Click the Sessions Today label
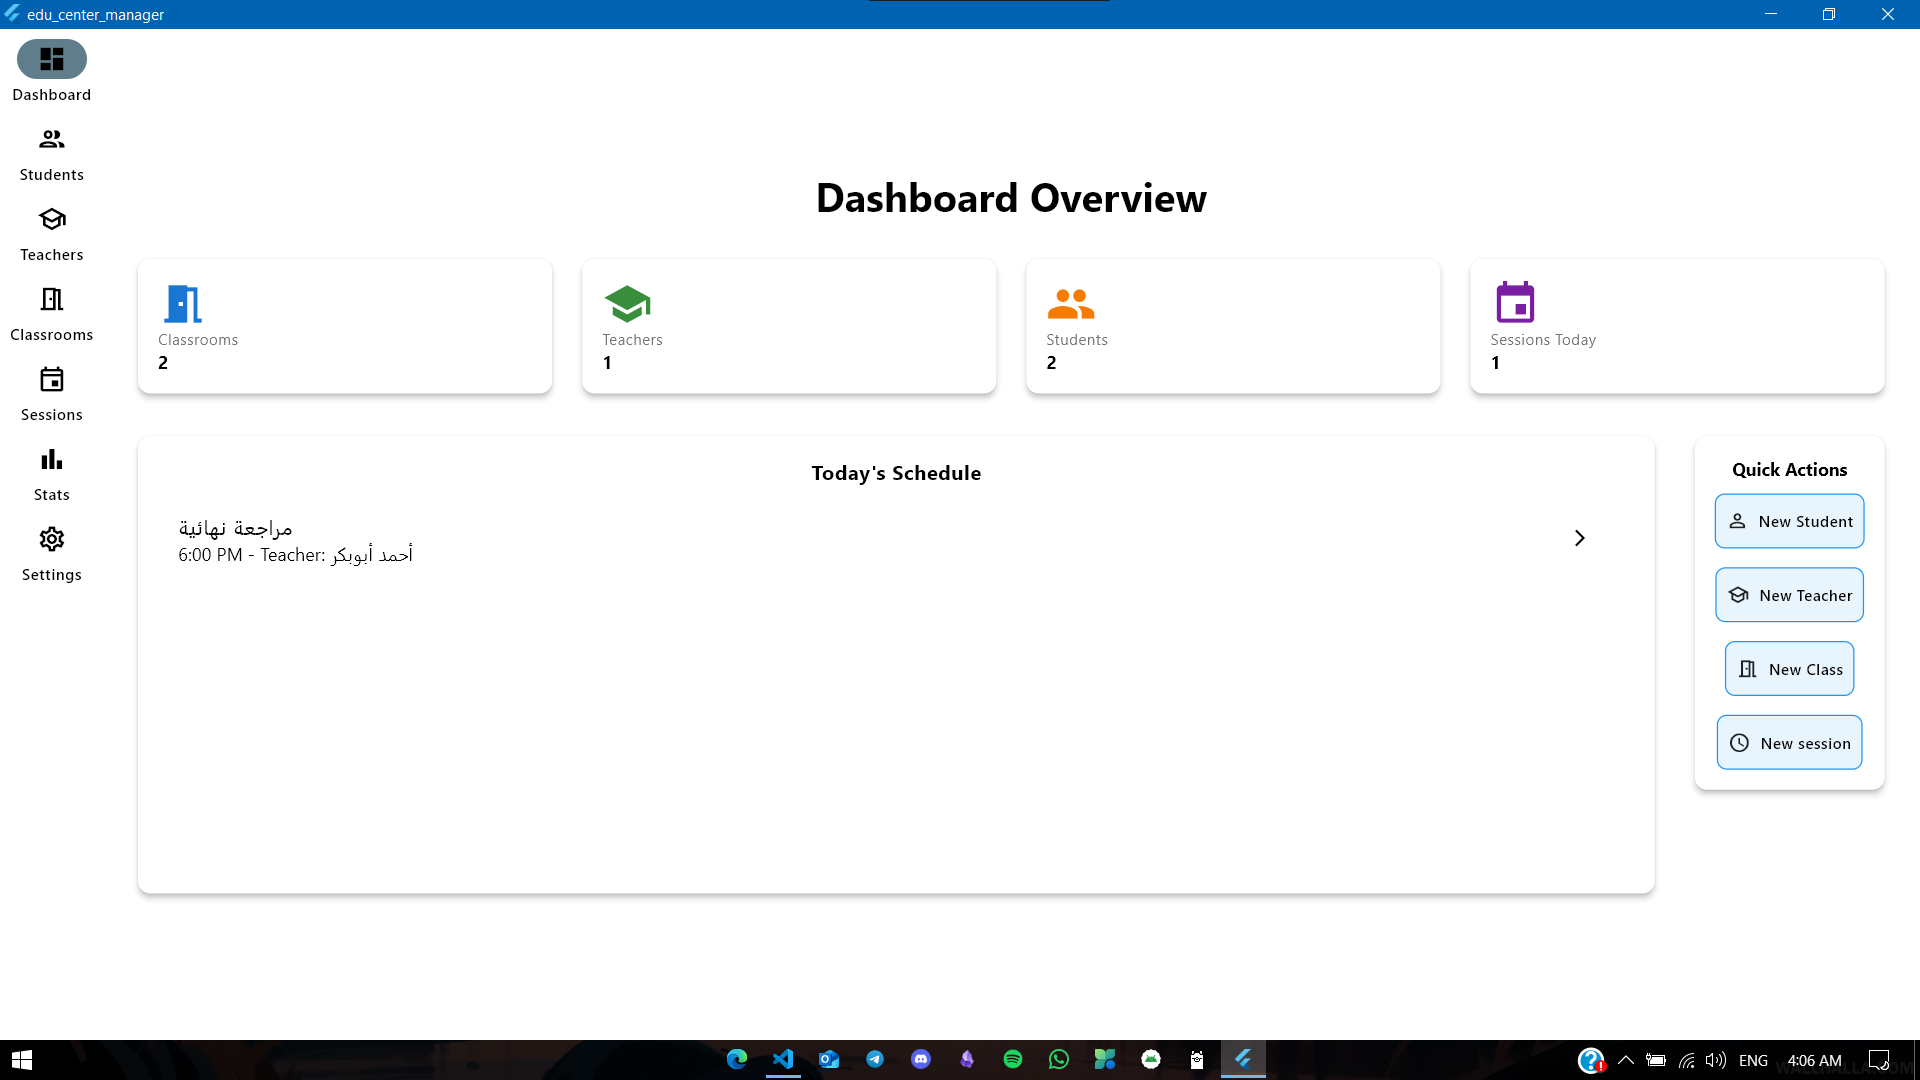Image resolution: width=1920 pixels, height=1080 pixels. pyautogui.click(x=1543, y=340)
